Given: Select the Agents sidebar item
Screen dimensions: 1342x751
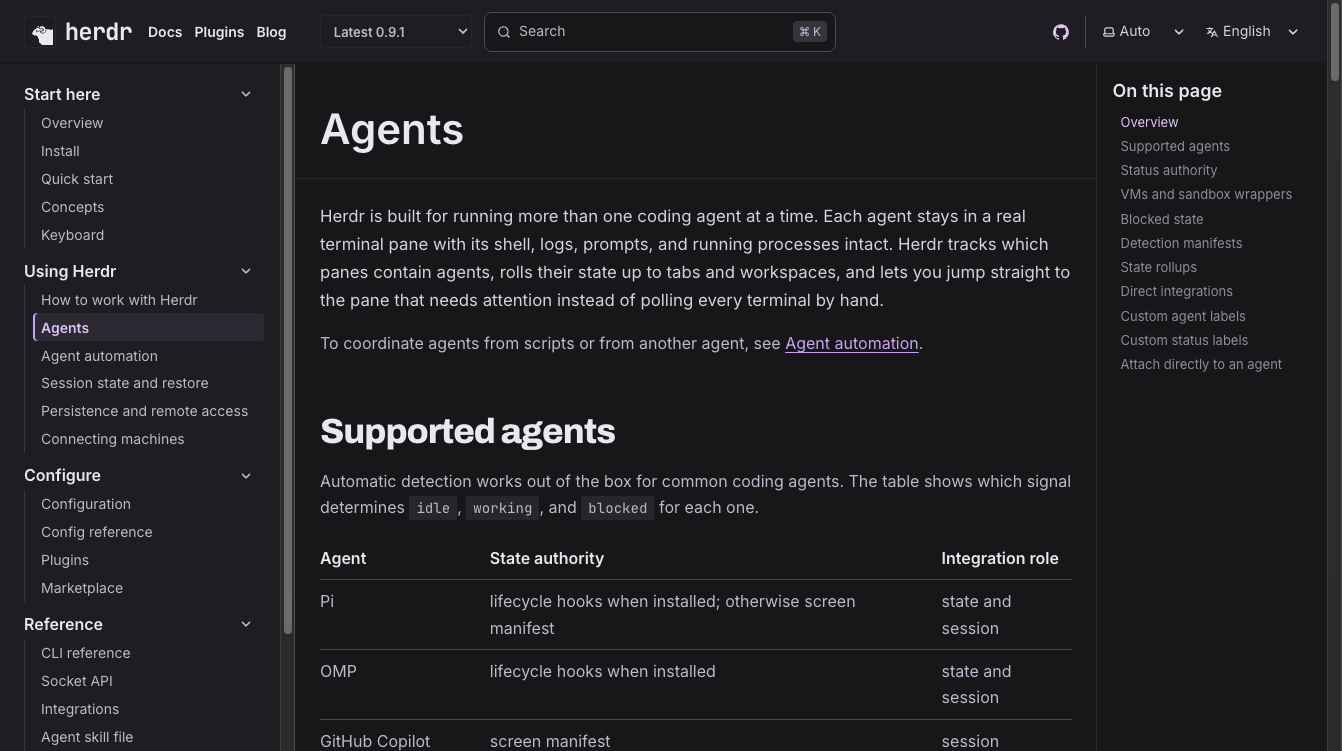Looking at the screenshot, I should click(149, 328).
